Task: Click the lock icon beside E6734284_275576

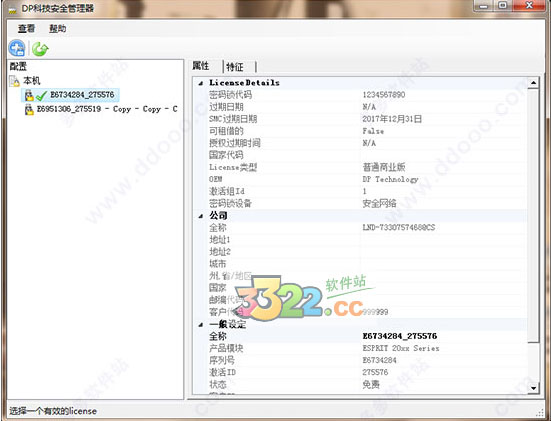Action: tap(29, 95)
